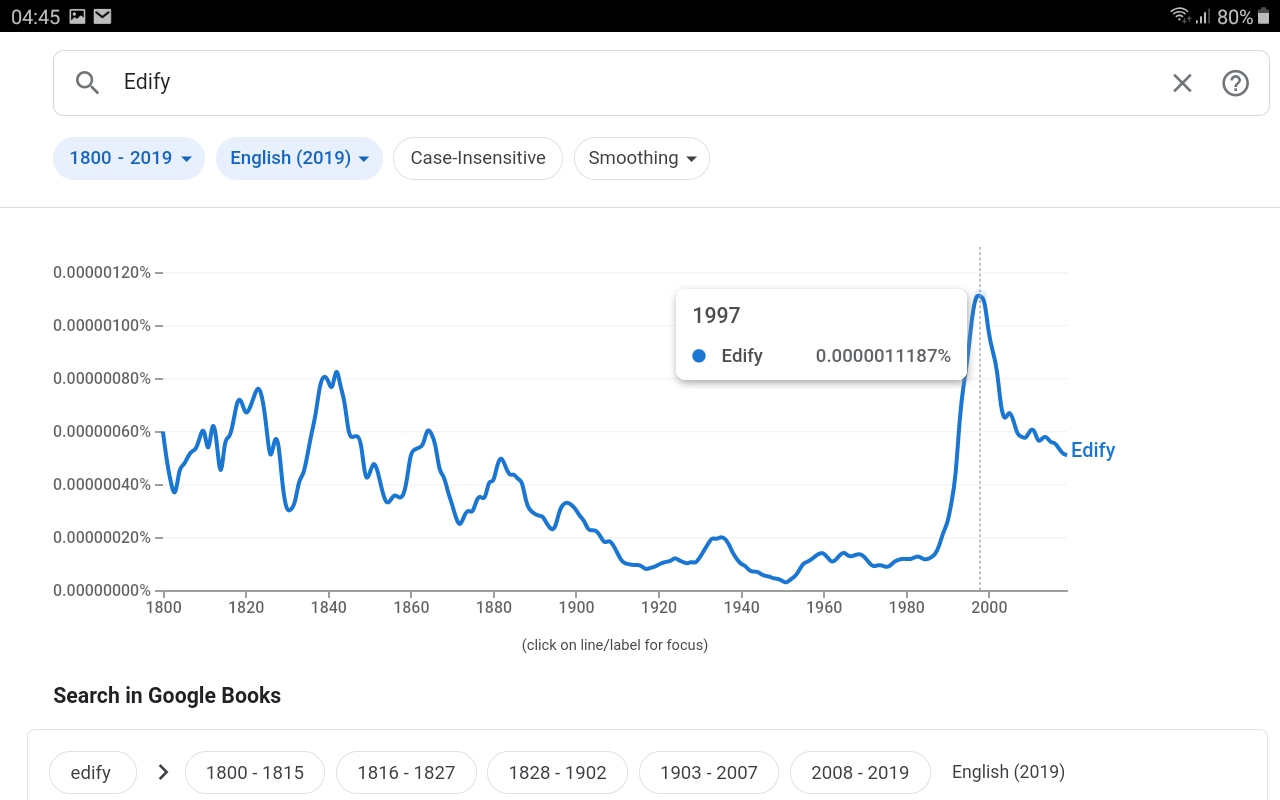Focus the Edify line label on chart
The width and height of the screenshot is (1280, 800).
1092,450
